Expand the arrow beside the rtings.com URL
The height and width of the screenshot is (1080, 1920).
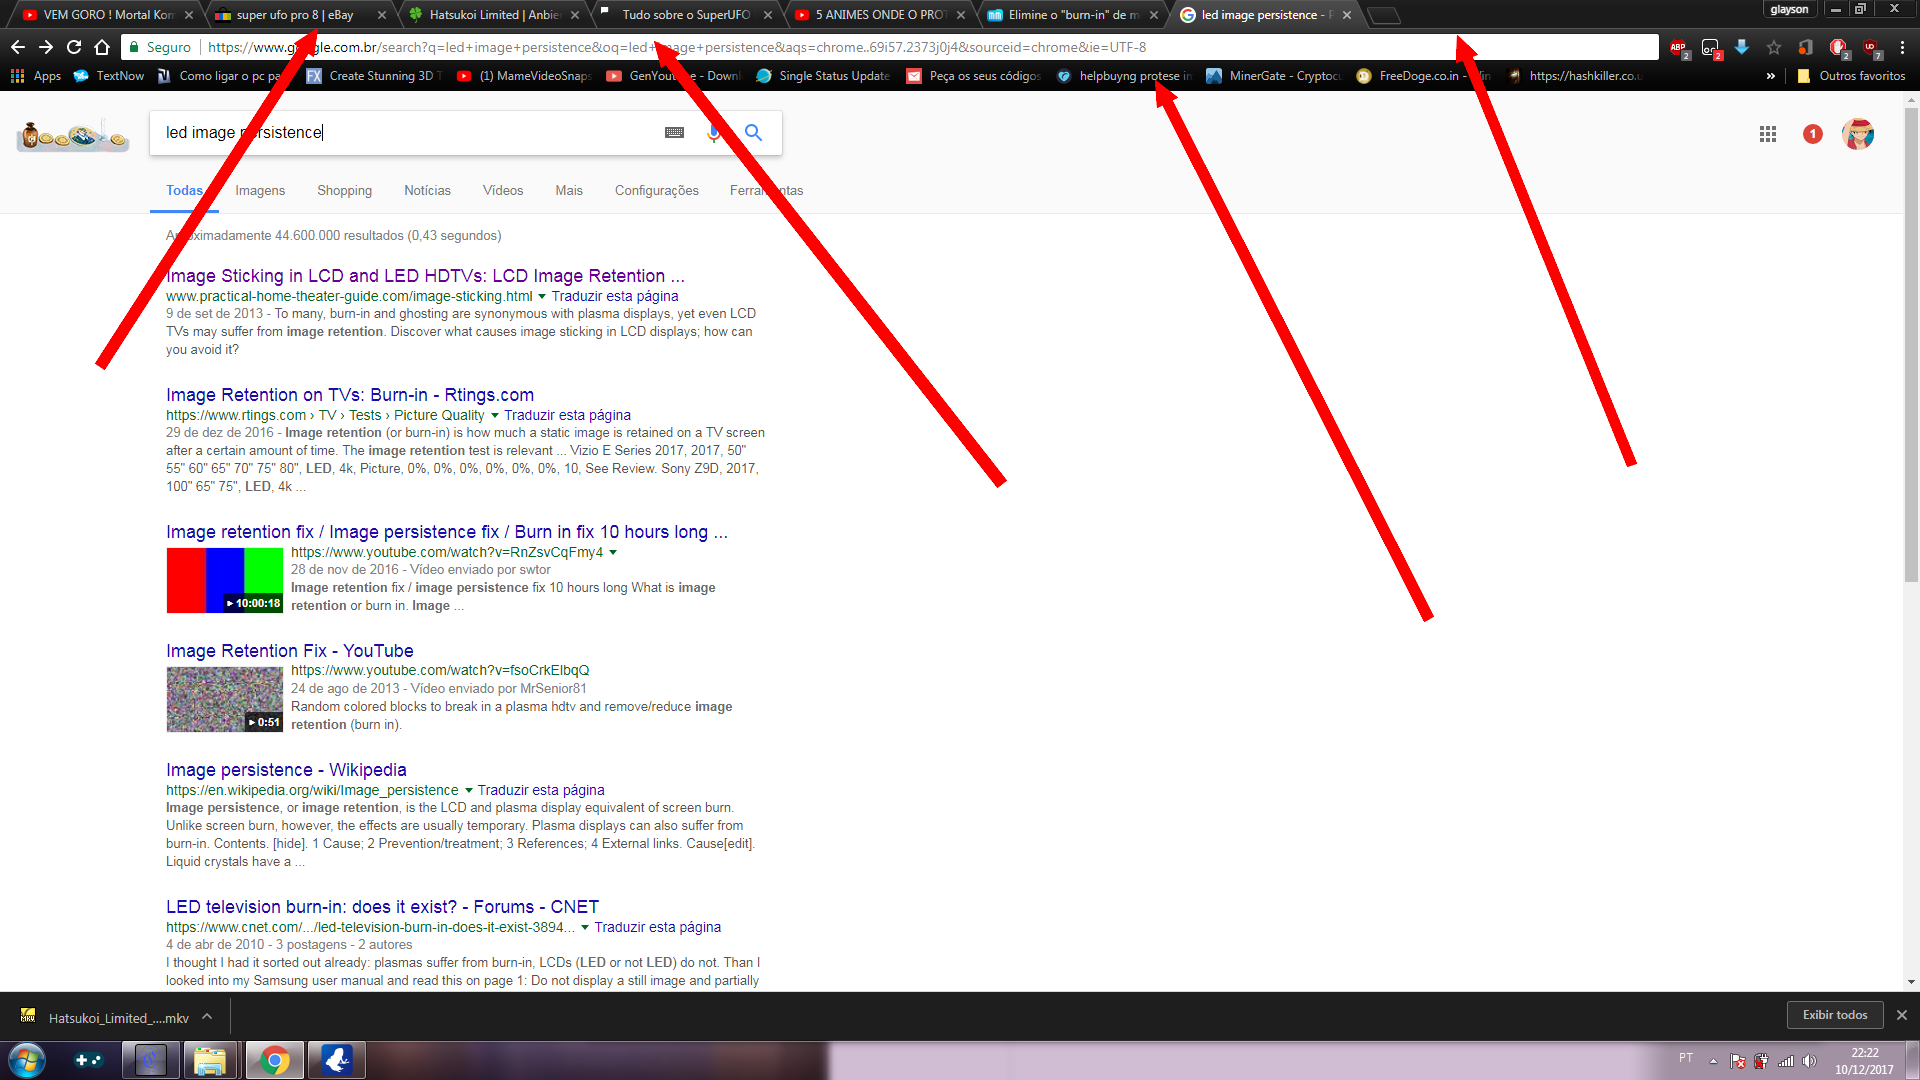494,415
